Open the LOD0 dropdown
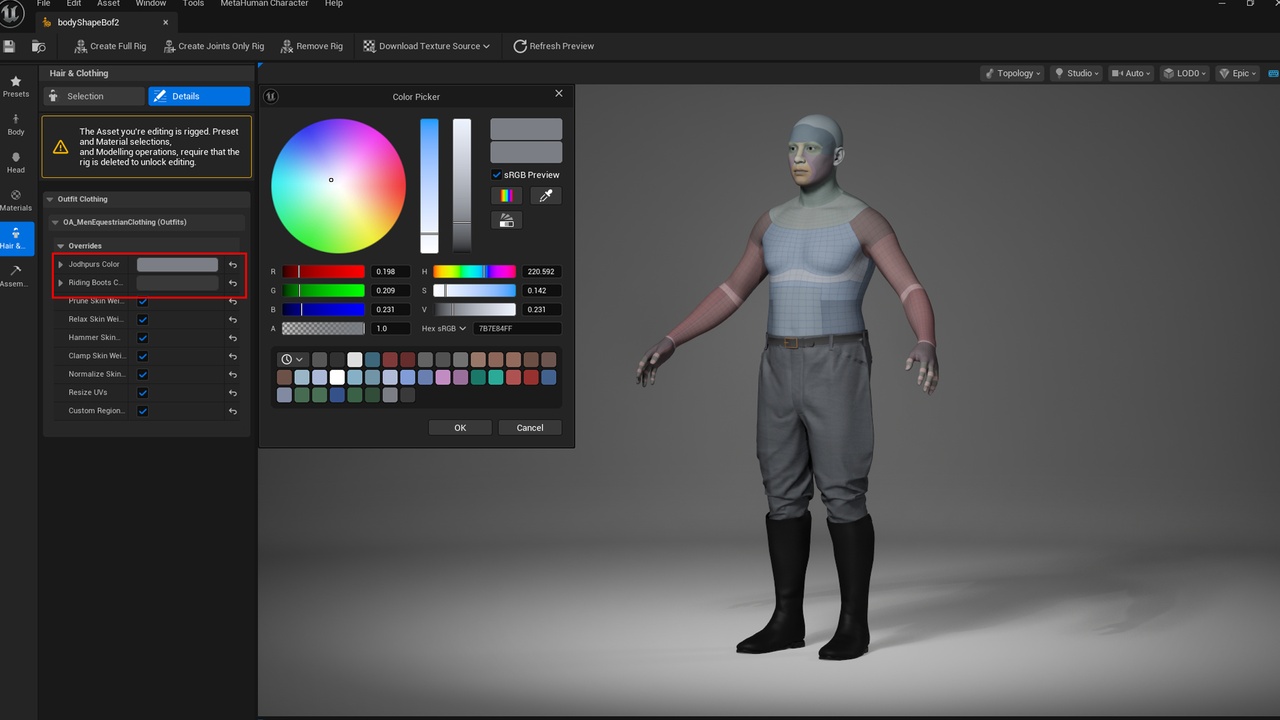 pyautogui.click(x=1185, y=73)
